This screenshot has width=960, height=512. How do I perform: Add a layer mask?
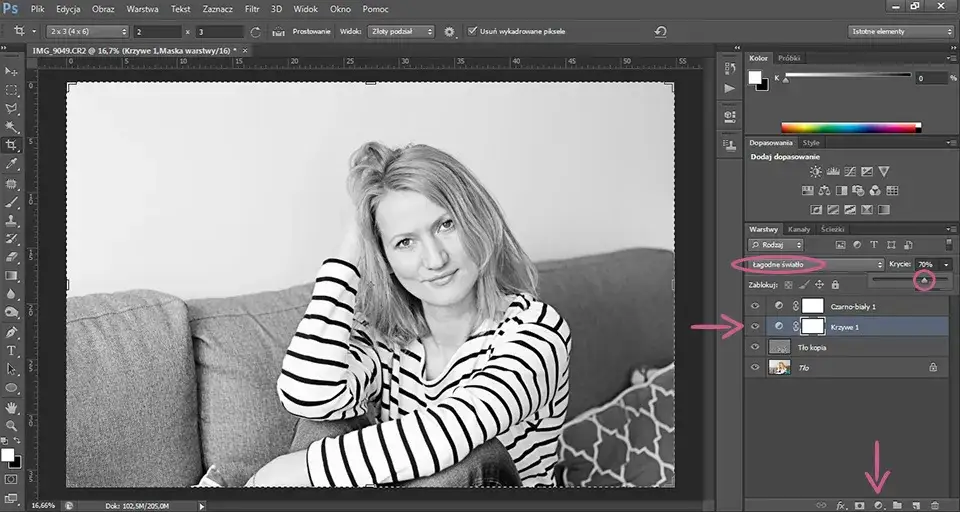(x=860, y=505)
